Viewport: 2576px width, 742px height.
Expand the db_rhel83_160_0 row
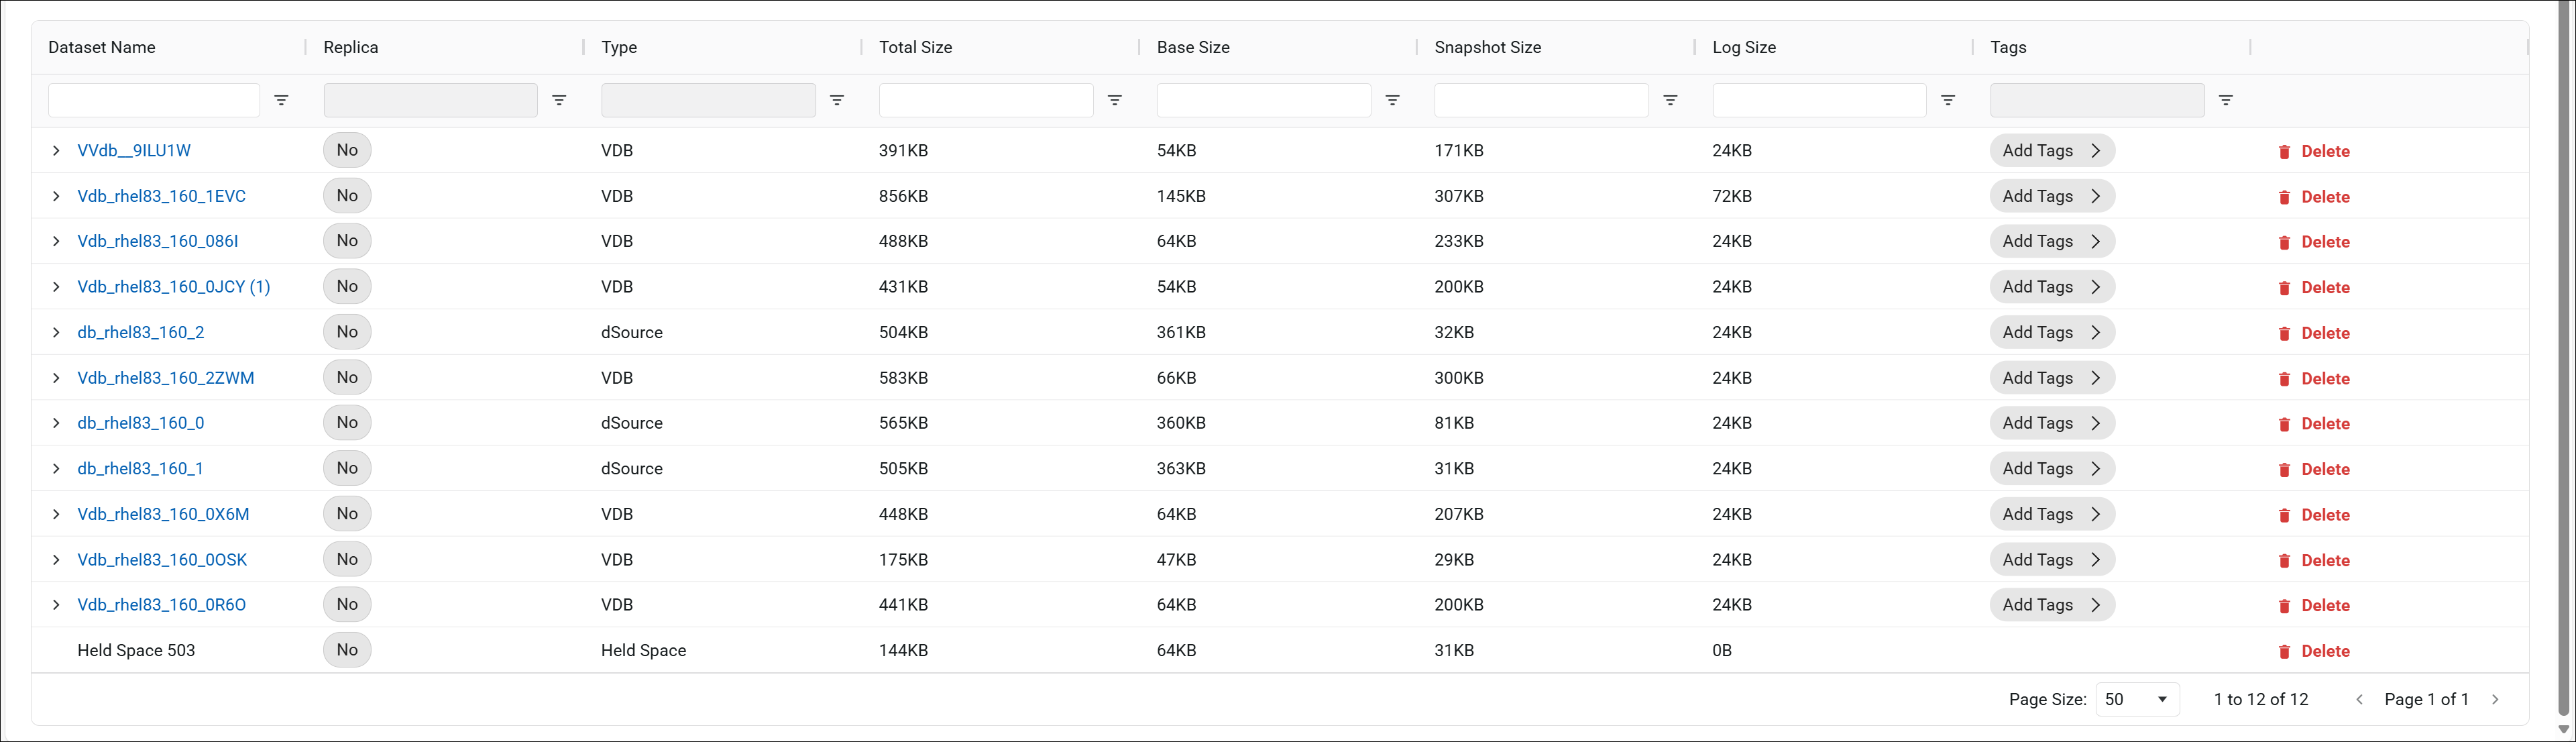pos(56,423)
